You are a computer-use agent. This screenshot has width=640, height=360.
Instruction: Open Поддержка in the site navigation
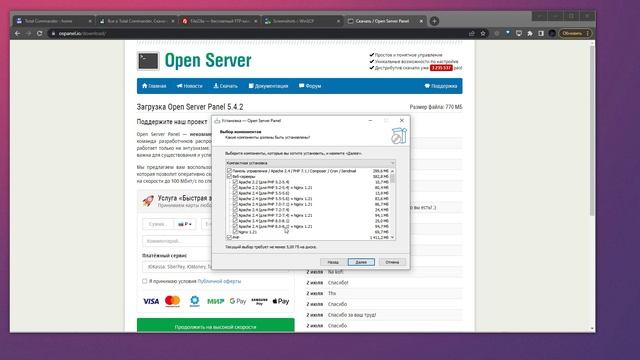440,86
